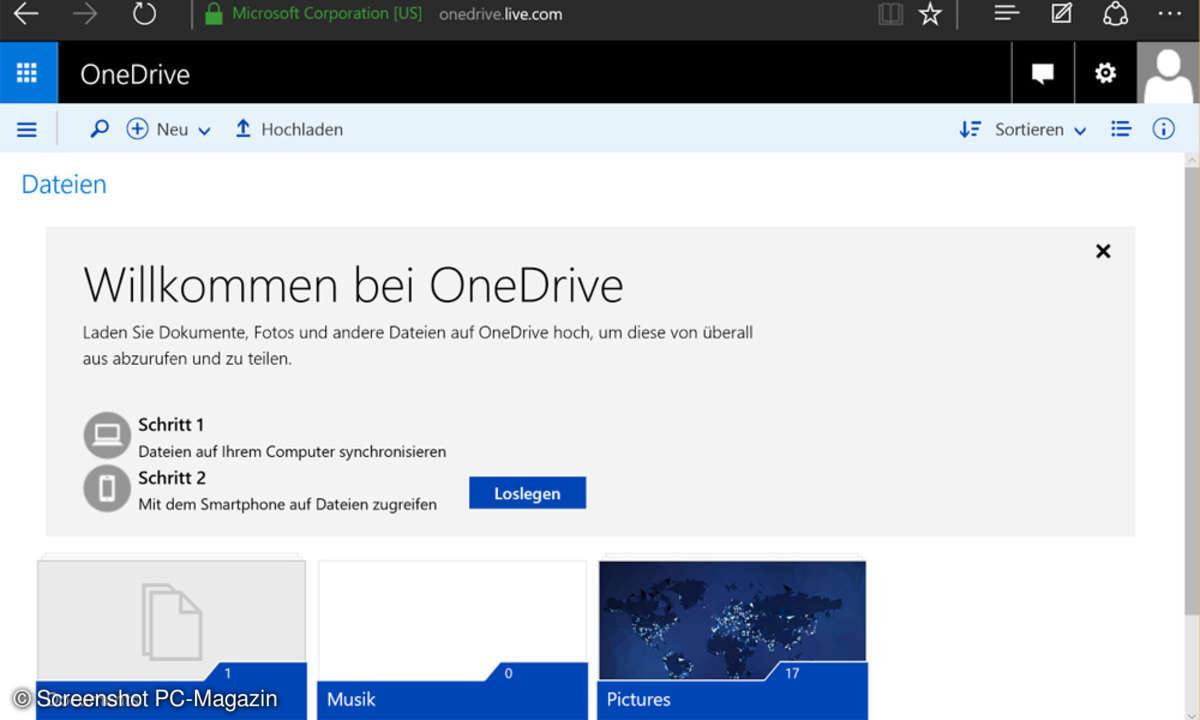The image size is (1200, 720).
Task: Click the Loslegen button
Action: (527, 493)
